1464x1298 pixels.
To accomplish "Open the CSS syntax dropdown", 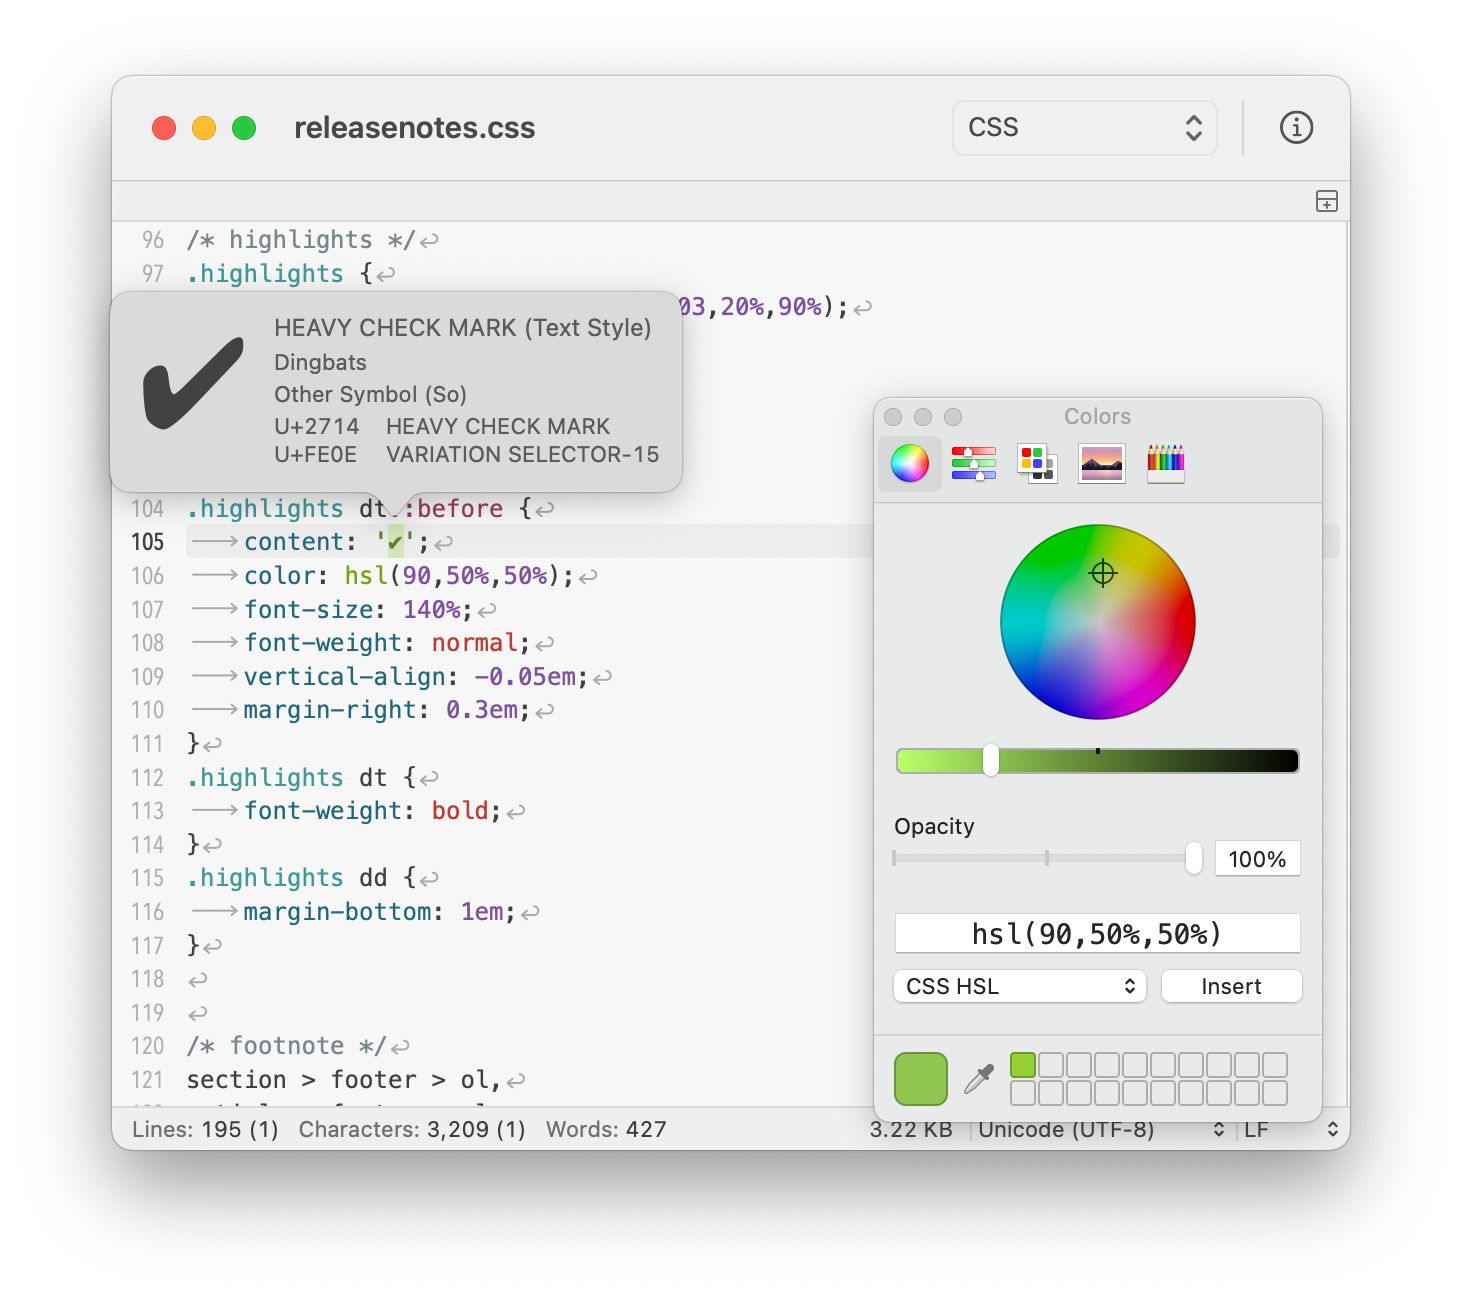I will (x=1085, y=128).
